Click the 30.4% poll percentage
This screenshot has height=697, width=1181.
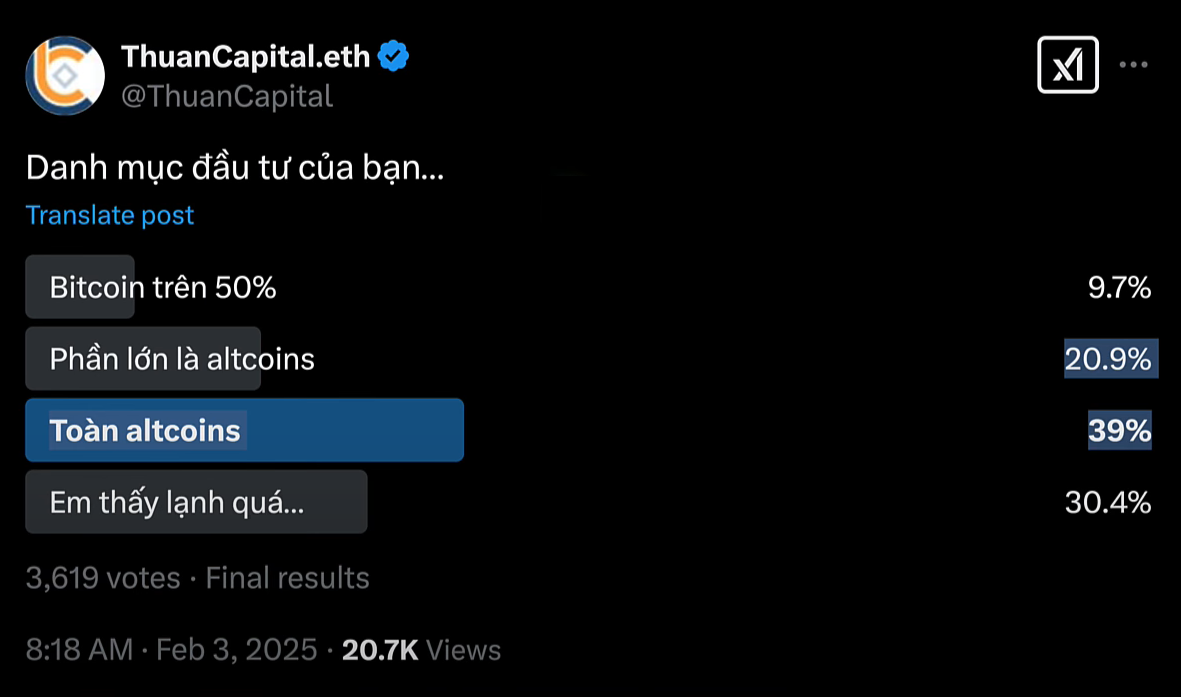tap(1108, 502)
